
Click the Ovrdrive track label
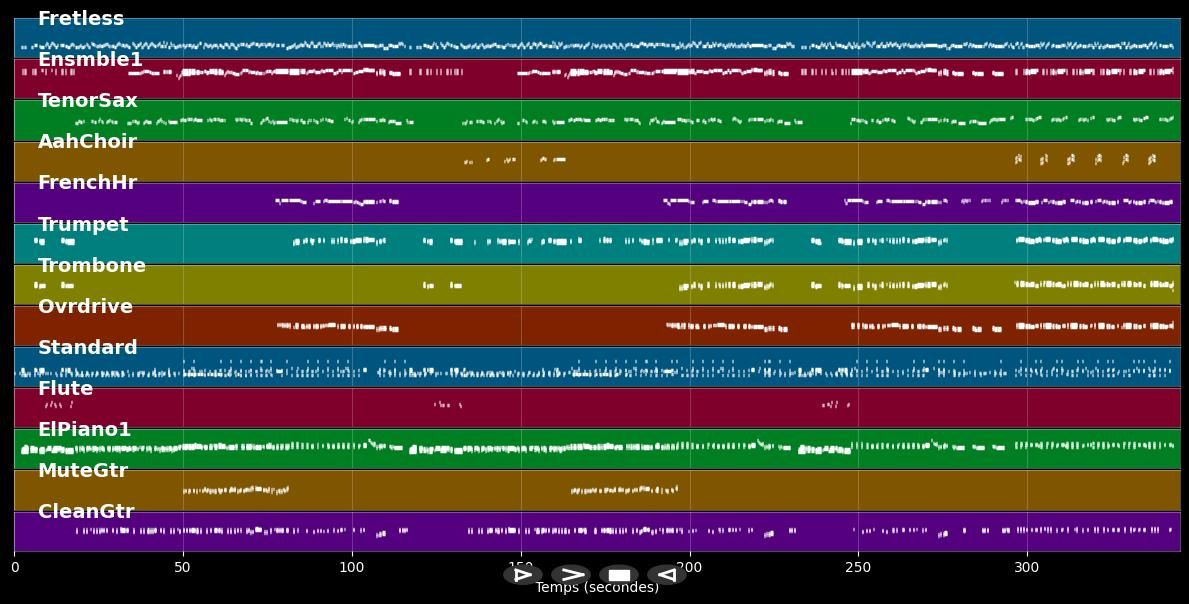point(85,307)
